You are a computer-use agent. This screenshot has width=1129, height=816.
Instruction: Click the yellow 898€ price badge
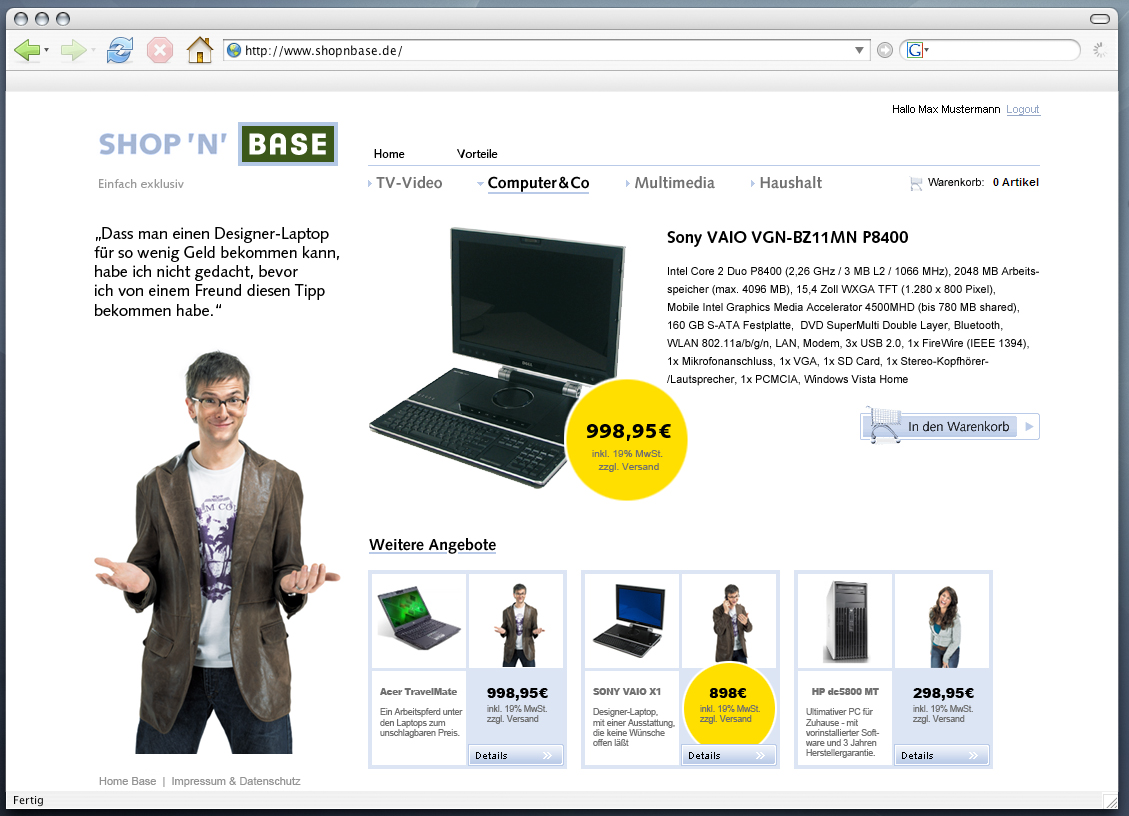coord(729,706)
